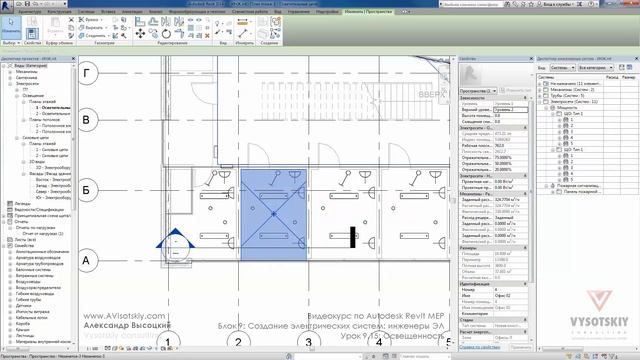This screenshot has height=360, width=640.
Task: Click the selected blue space in plan
Action: 273,215
